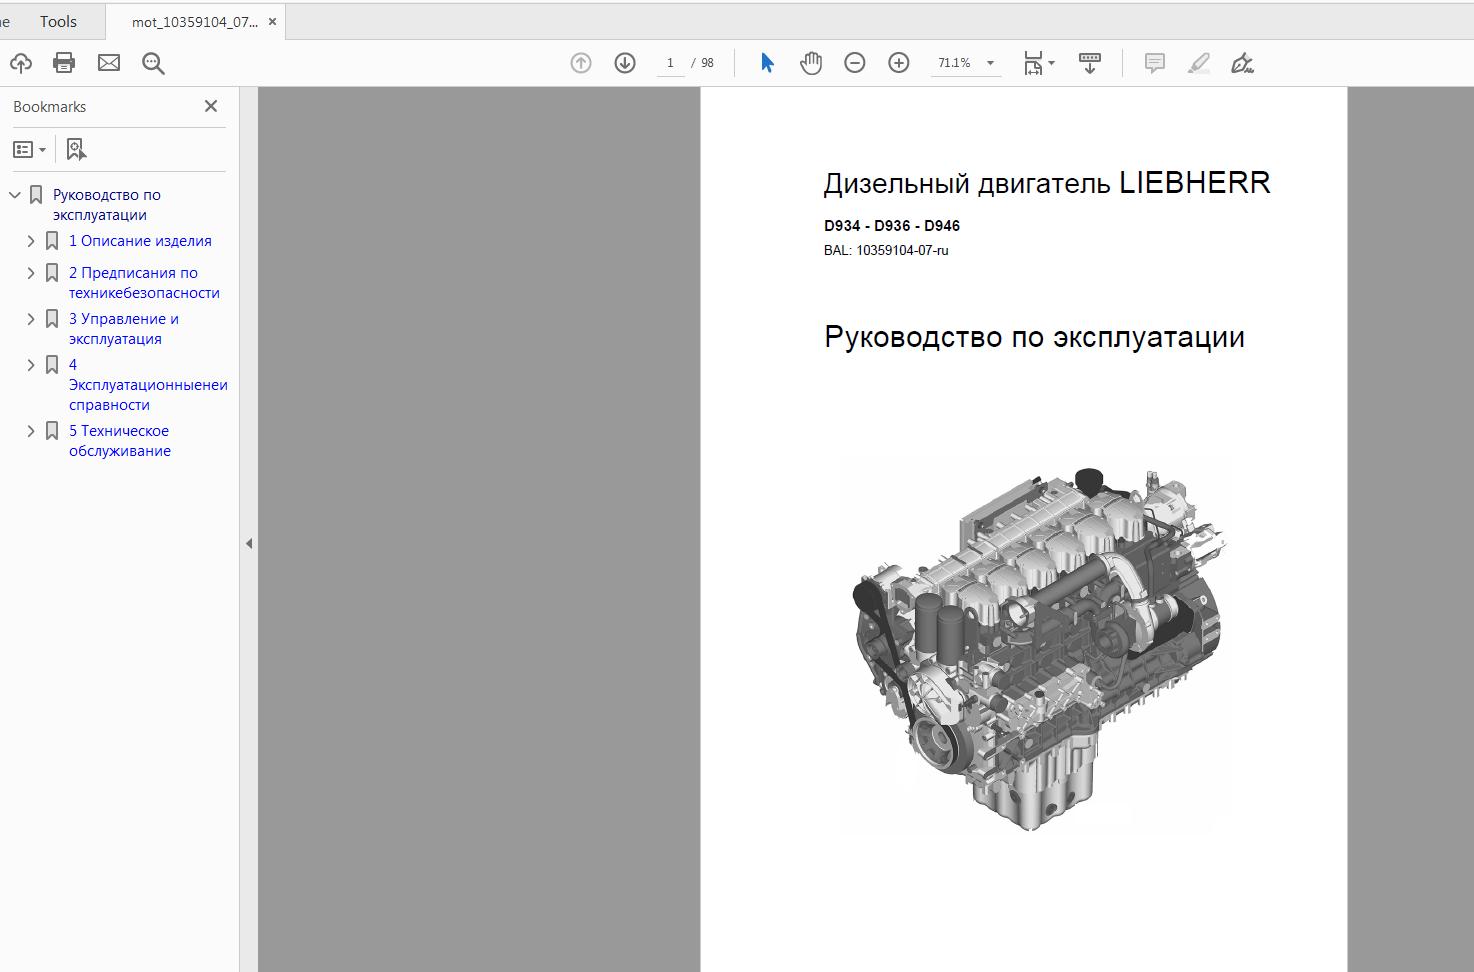Go to next page arrow
Viewport: 1474px width, 972px height.
point(625,63)
